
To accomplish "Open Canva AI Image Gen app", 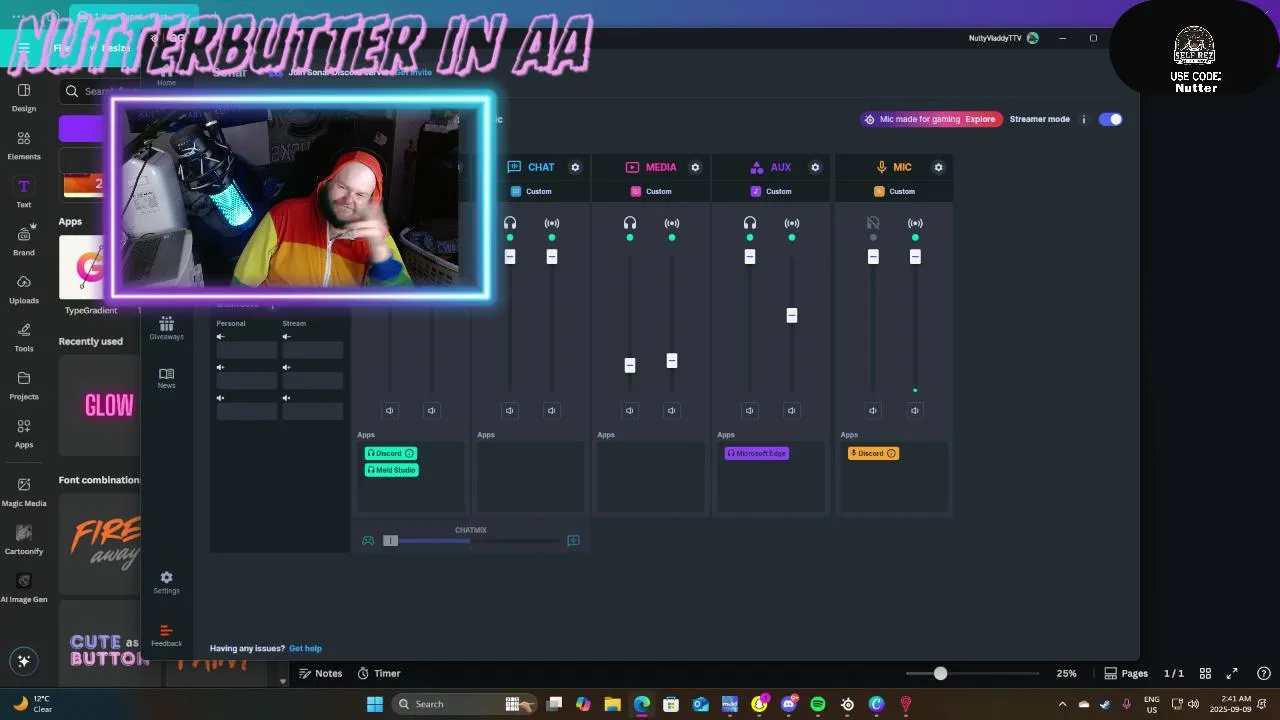I will [24, 587].
